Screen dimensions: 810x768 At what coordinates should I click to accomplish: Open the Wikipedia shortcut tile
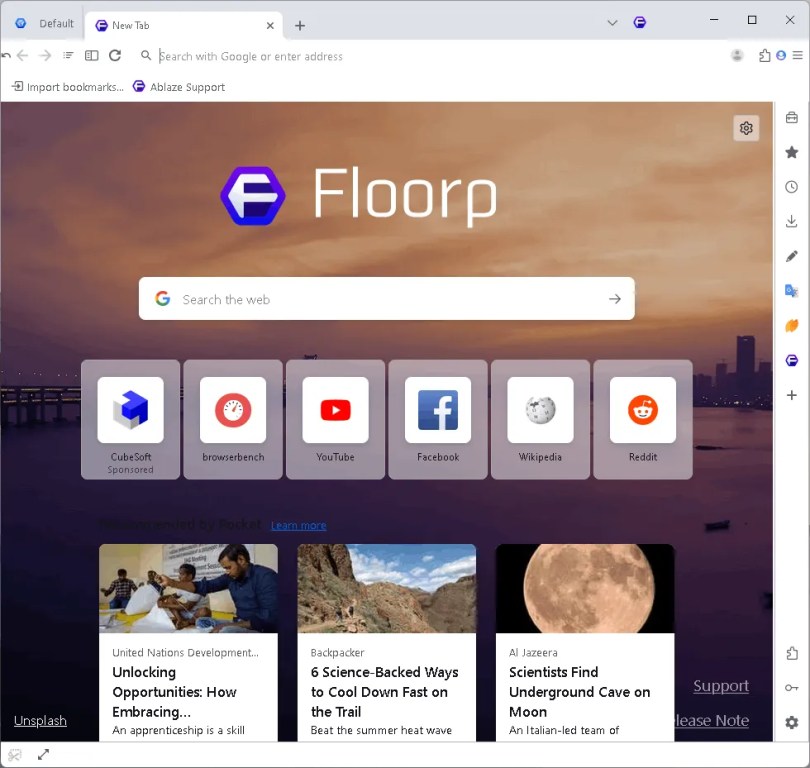540,419
